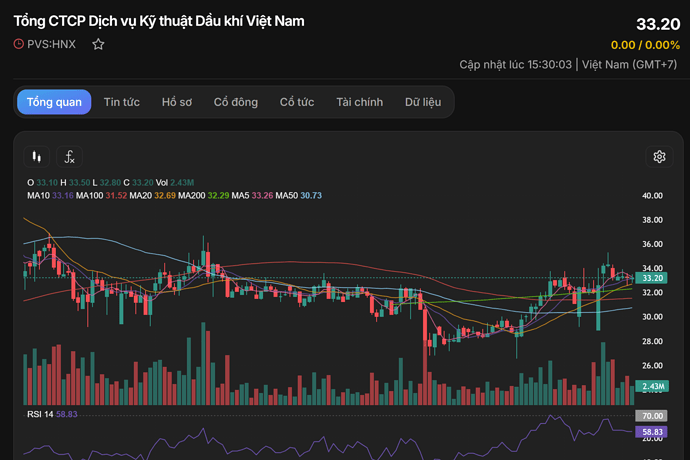Click the 58.83 RSI tag on axis

[x=651, y=432]
